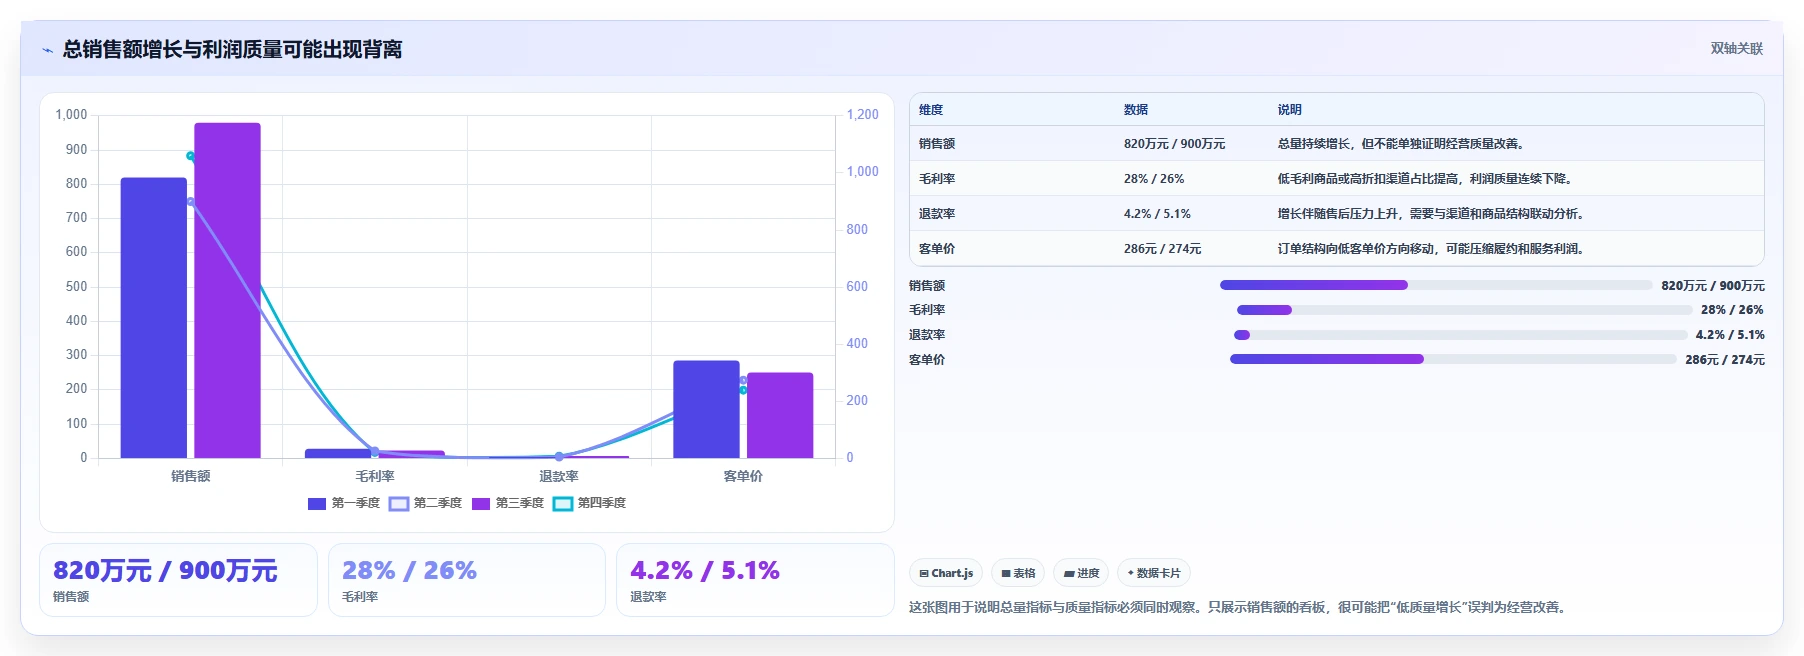The width and height of the screenshot is (1804, 656).
Task: Select the 进度 tag chip
Action: tap(1081, 573)
